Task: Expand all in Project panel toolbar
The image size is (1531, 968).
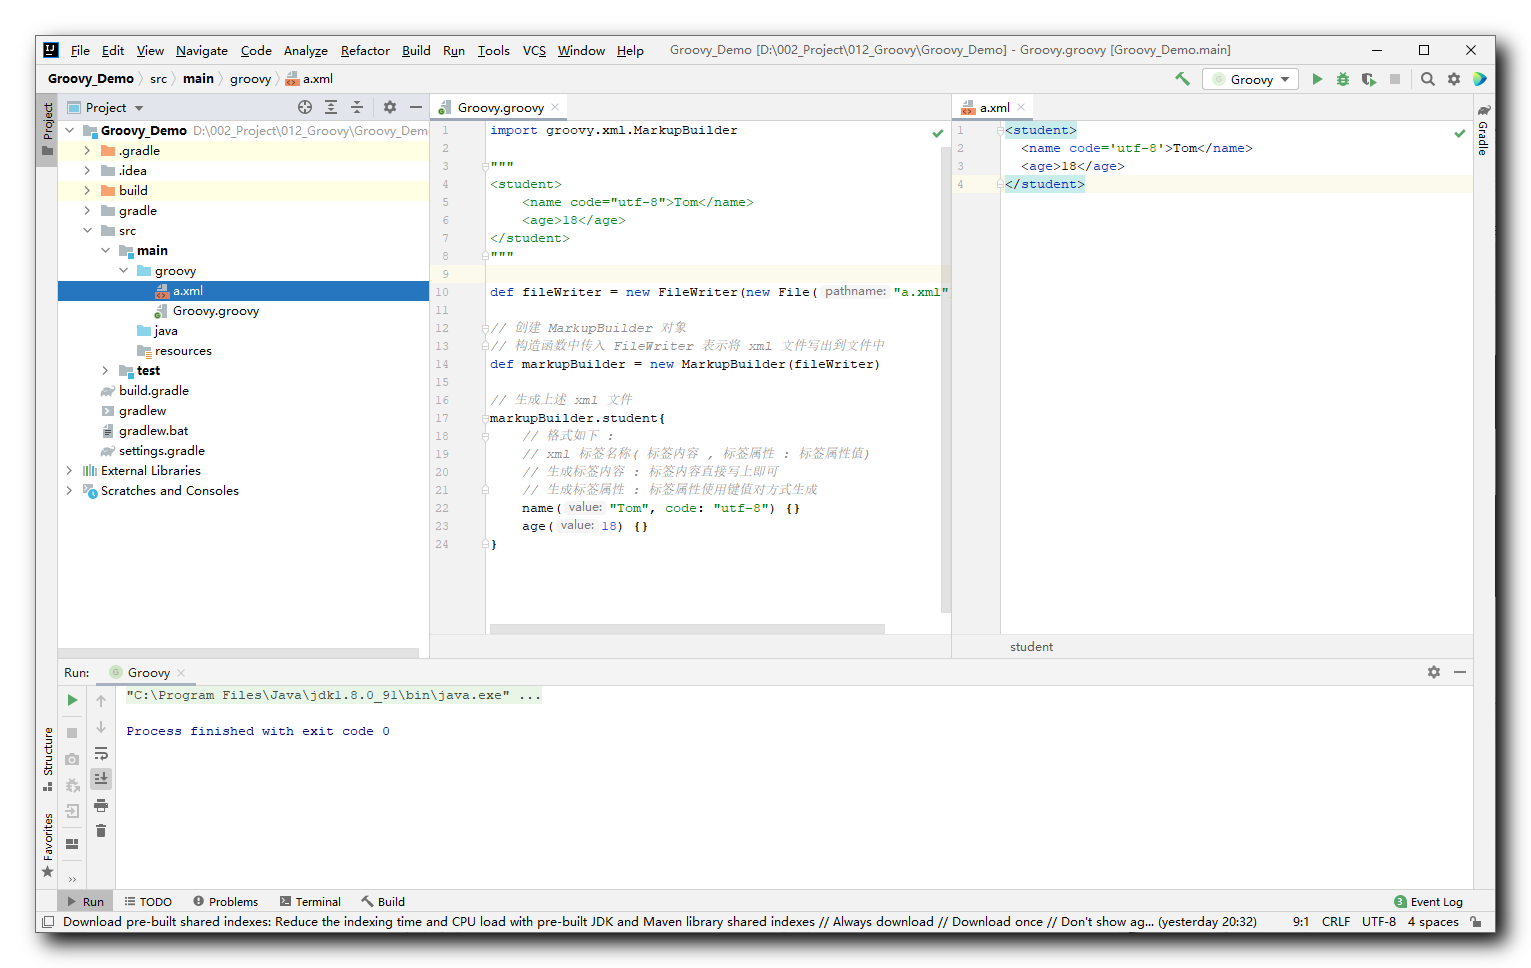Action: (331, 107)
